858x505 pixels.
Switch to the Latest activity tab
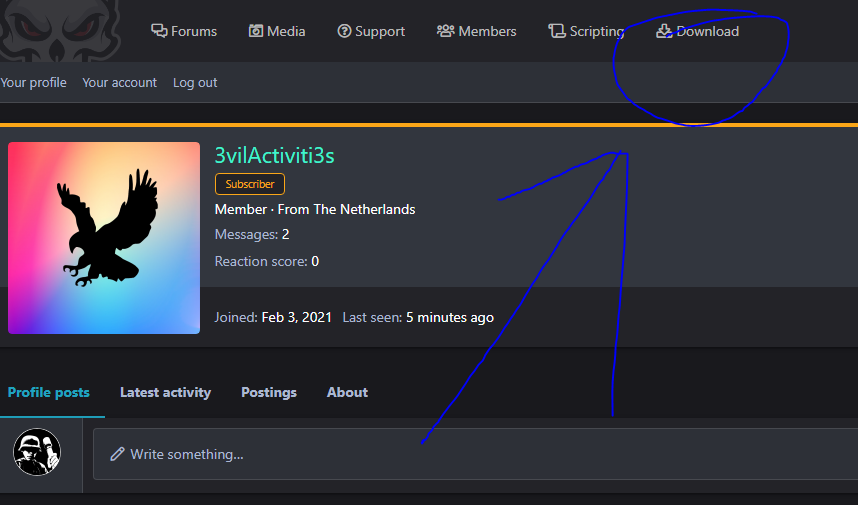click(165, 392)
